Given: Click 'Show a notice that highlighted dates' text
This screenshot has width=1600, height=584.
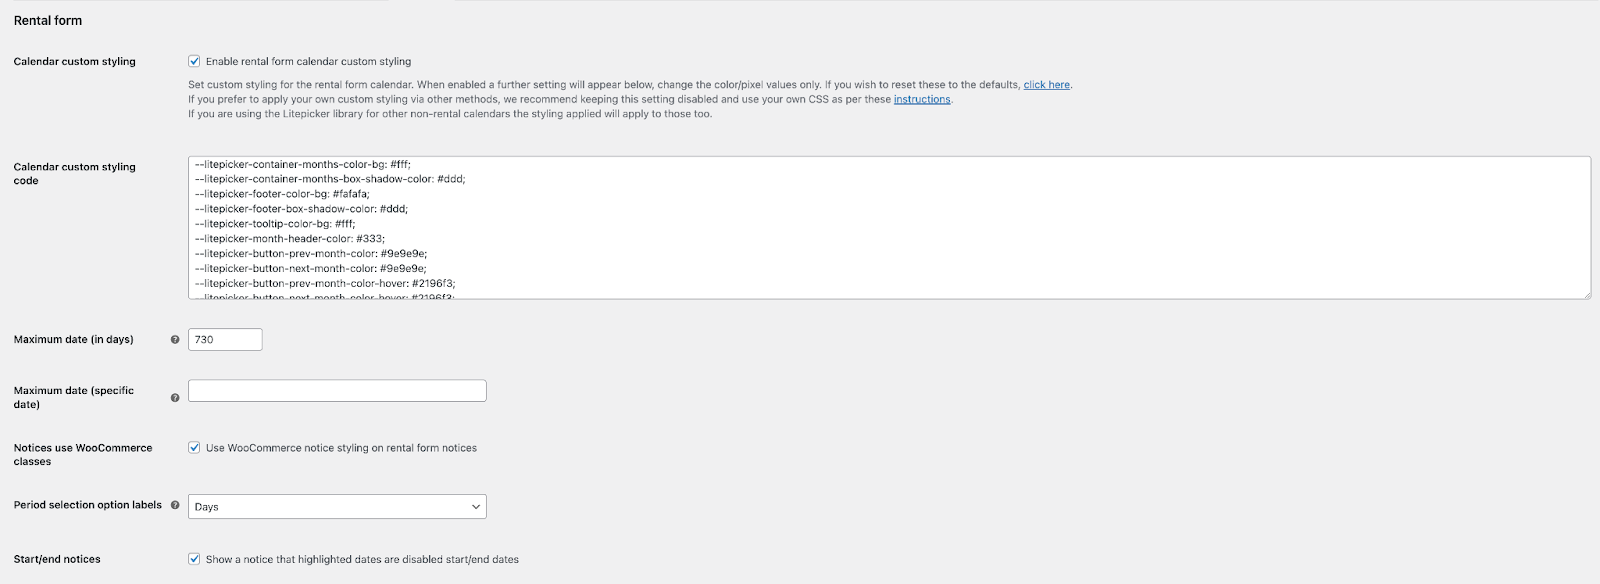Looking at the screenshot, I should tap(362, 559).
